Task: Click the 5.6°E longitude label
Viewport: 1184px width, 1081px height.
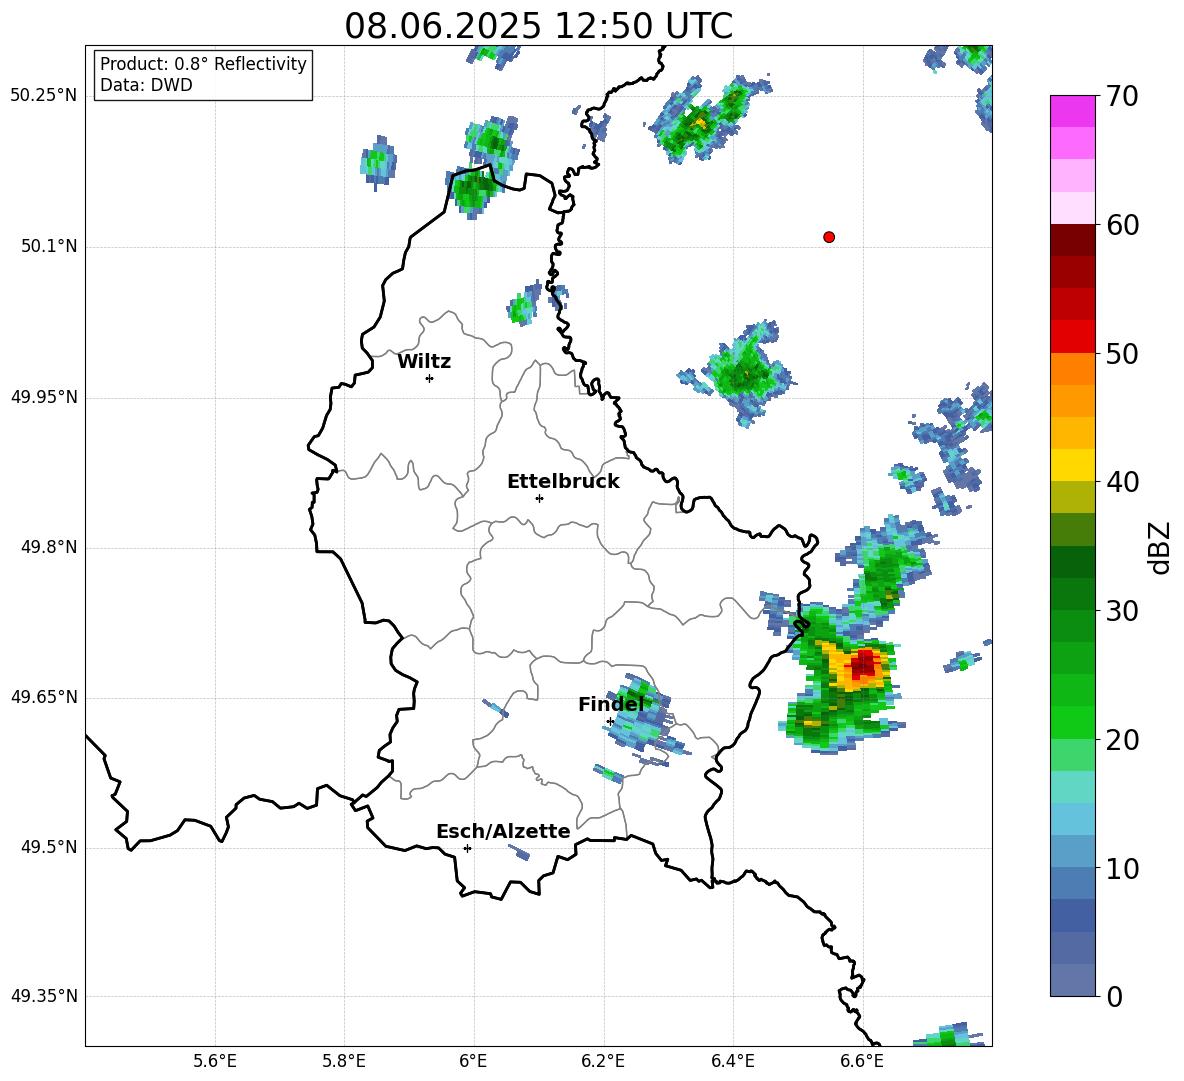Action: [215, 1061]
